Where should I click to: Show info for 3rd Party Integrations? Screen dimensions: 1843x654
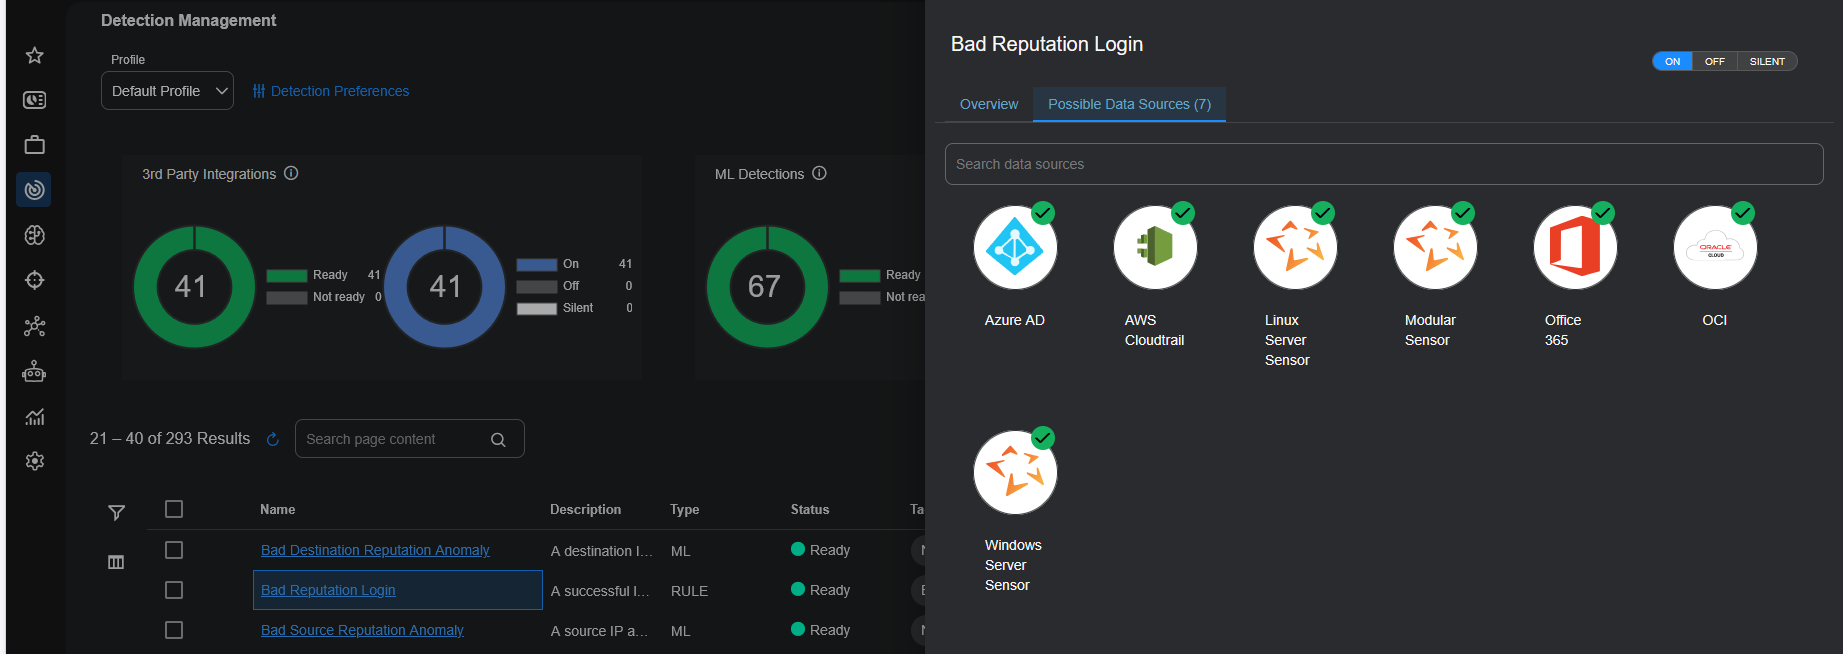tap(291, 173)
